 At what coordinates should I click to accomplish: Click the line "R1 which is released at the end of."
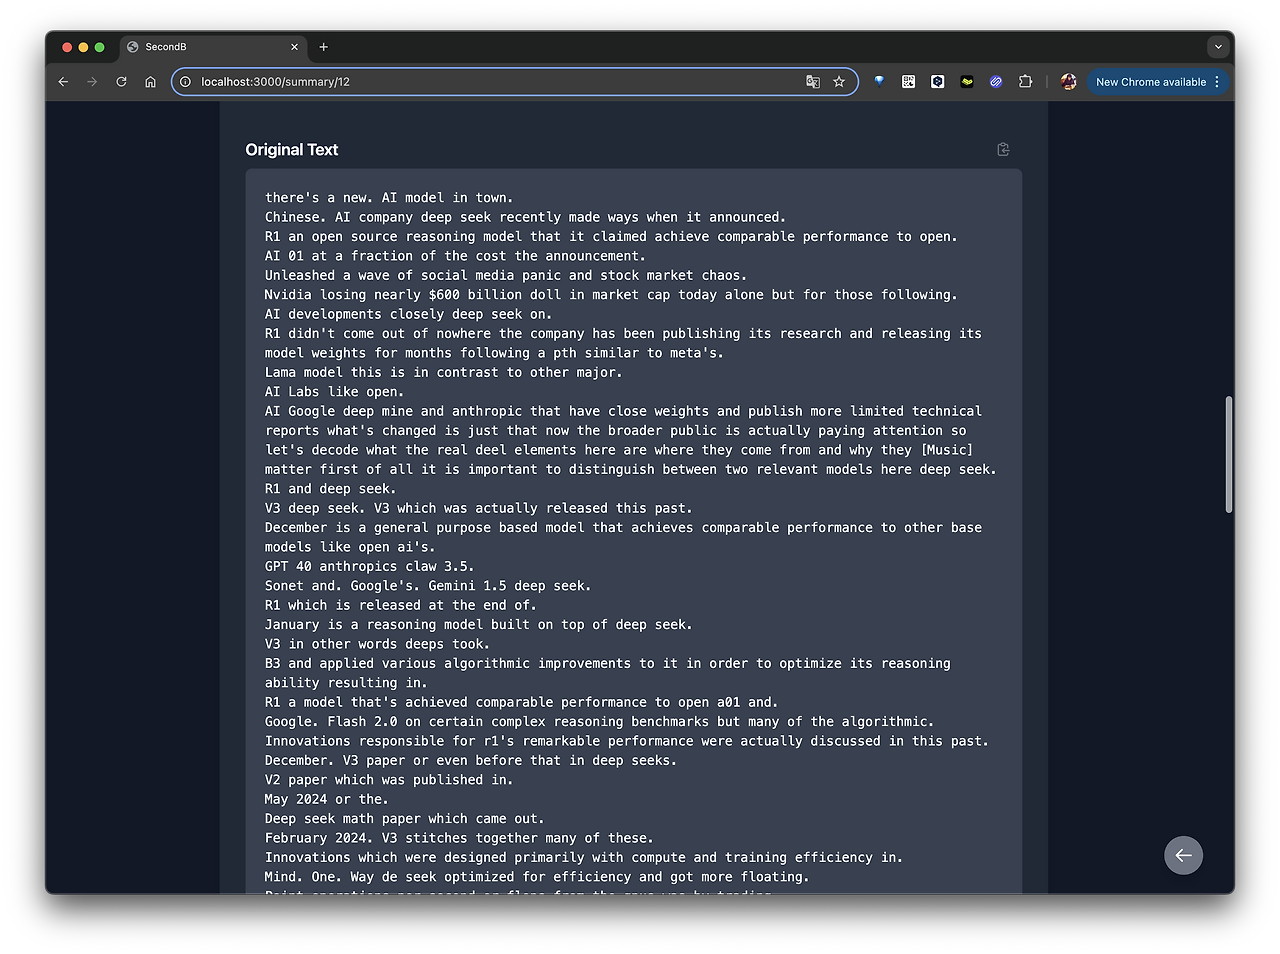pos(400,605)
